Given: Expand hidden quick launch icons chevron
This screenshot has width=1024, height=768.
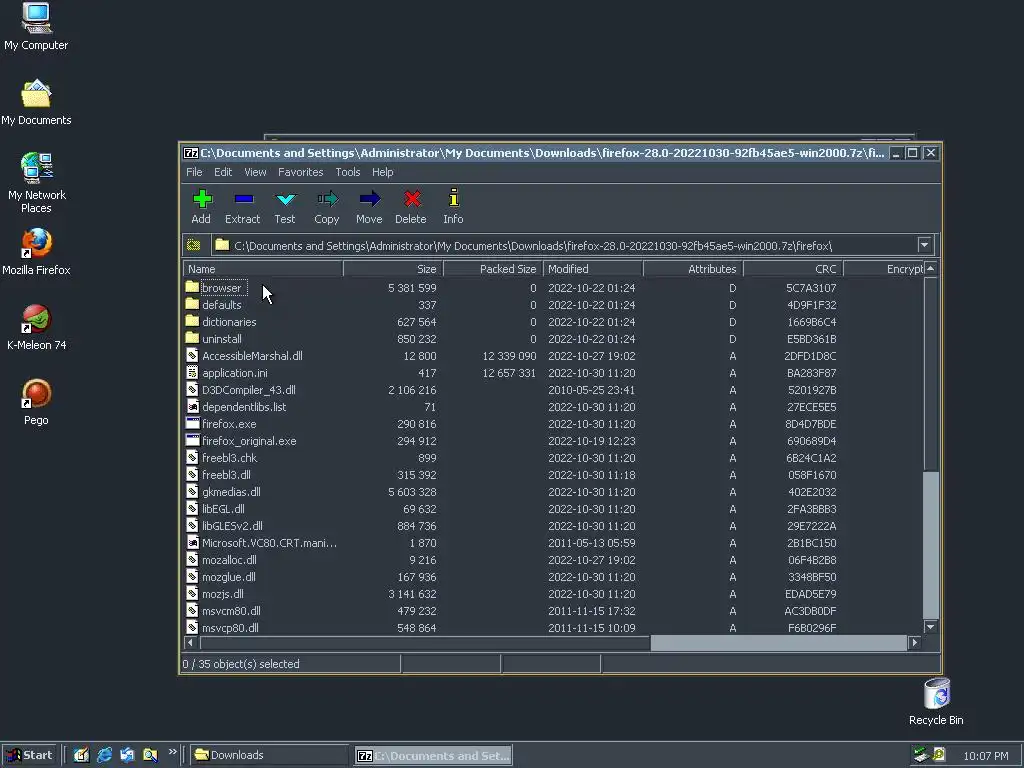Looking at the screenshot, I should pos(172,752).
